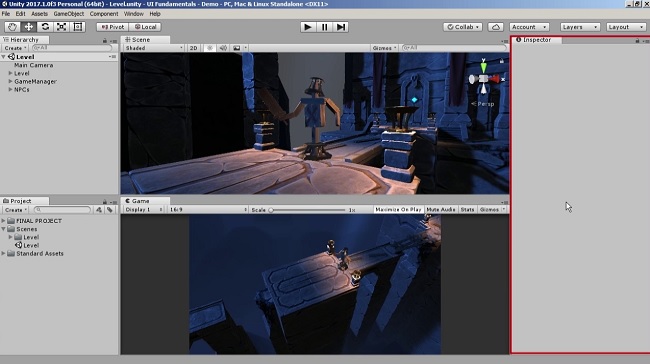650x364 pixels.
Task: Click the Step frame button
Action: tap(340, 27)
